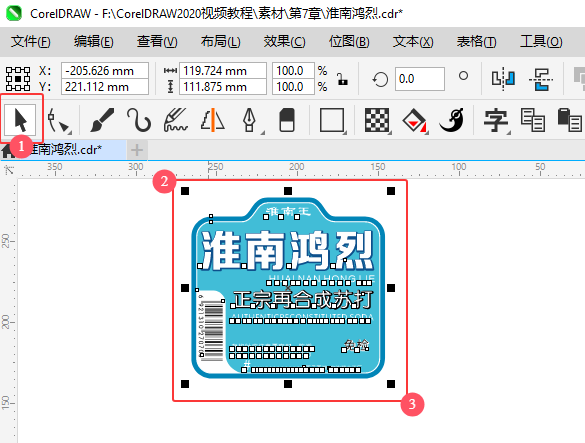
Task: Open the Transparency tool flyout arrow
Action: pos(390,132)
